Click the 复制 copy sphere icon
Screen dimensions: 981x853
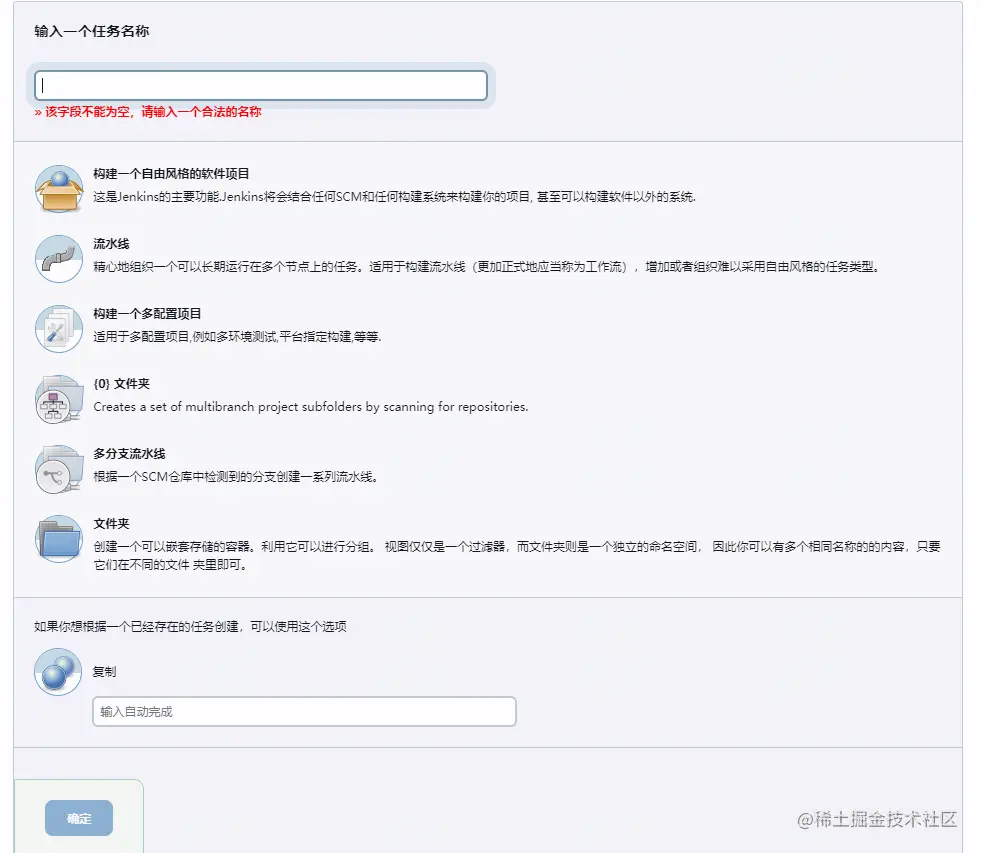(x=57, y=671)
